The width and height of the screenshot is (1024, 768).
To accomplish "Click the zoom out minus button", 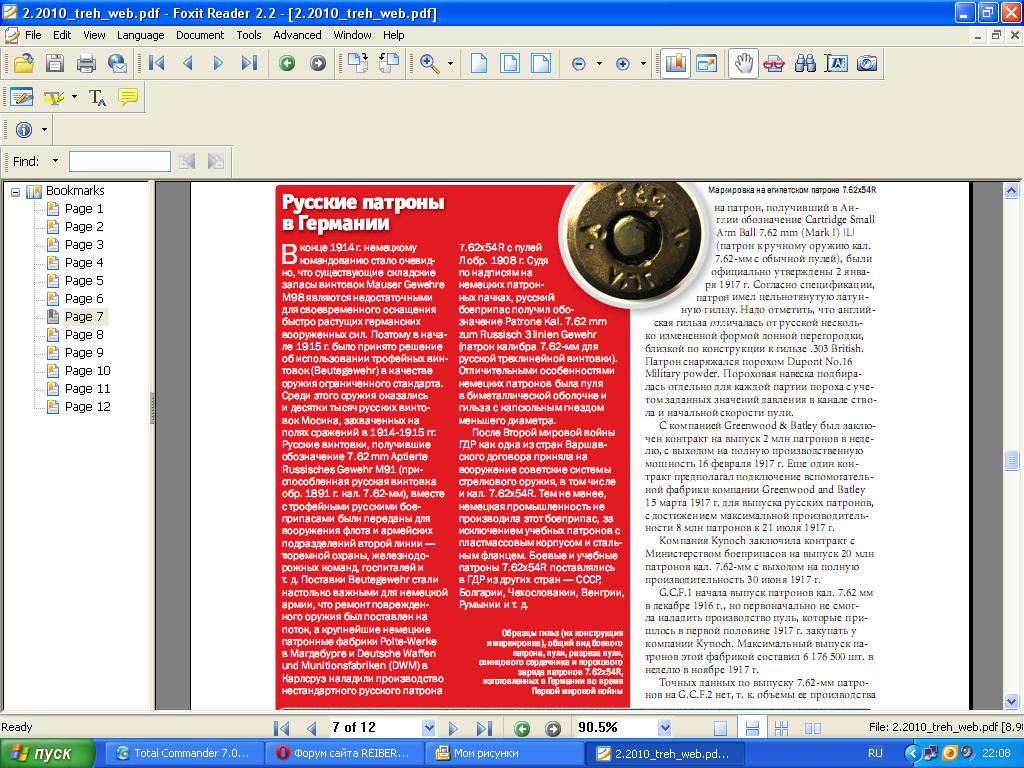I will pos(579,63).
